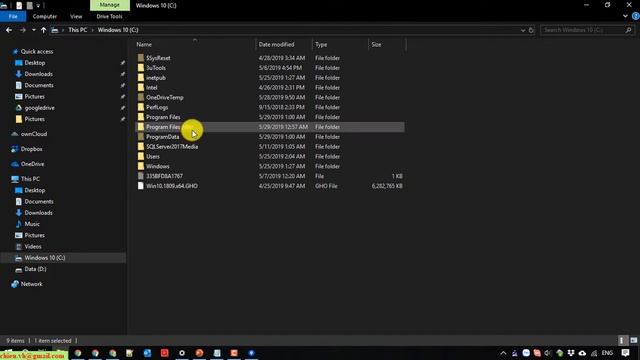
Task: Open Dropbox in navigation pane
Action: (x=31, y=149)
